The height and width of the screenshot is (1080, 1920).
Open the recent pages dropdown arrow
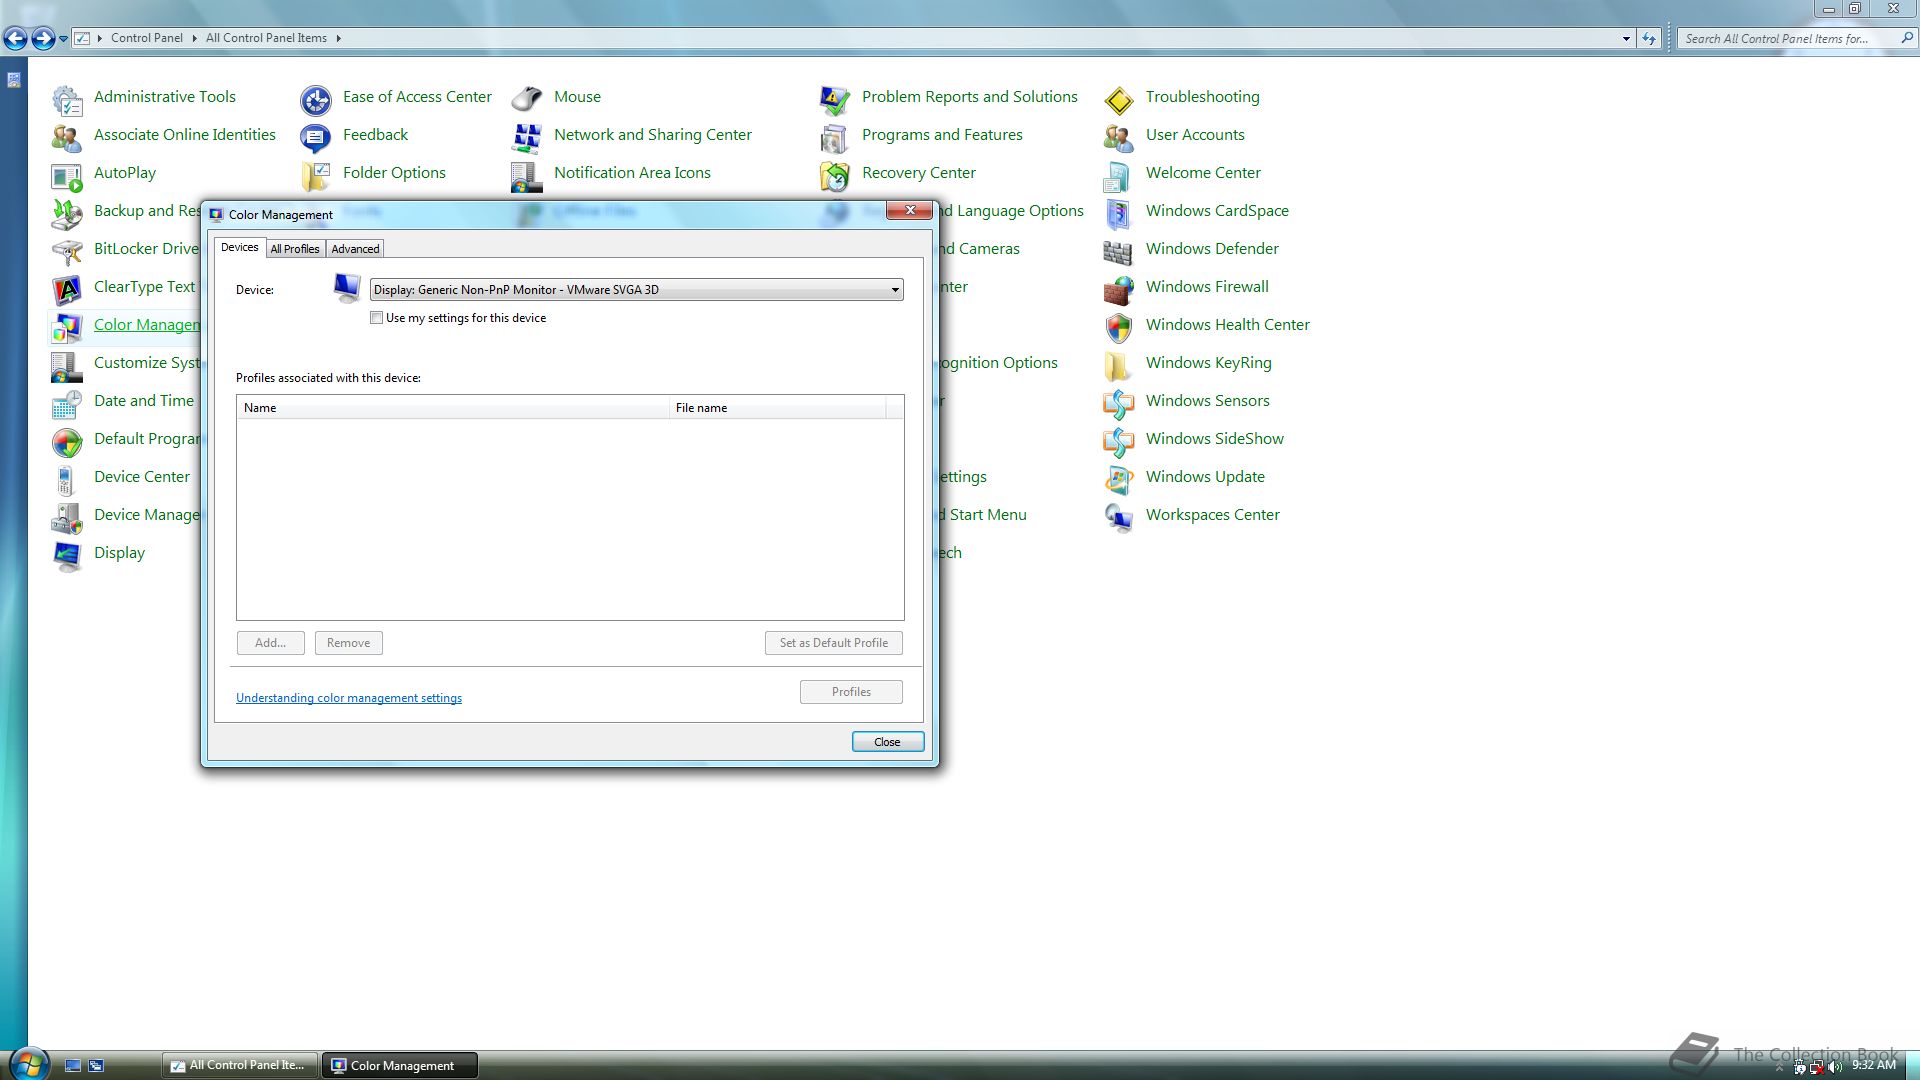pos(63,39)
